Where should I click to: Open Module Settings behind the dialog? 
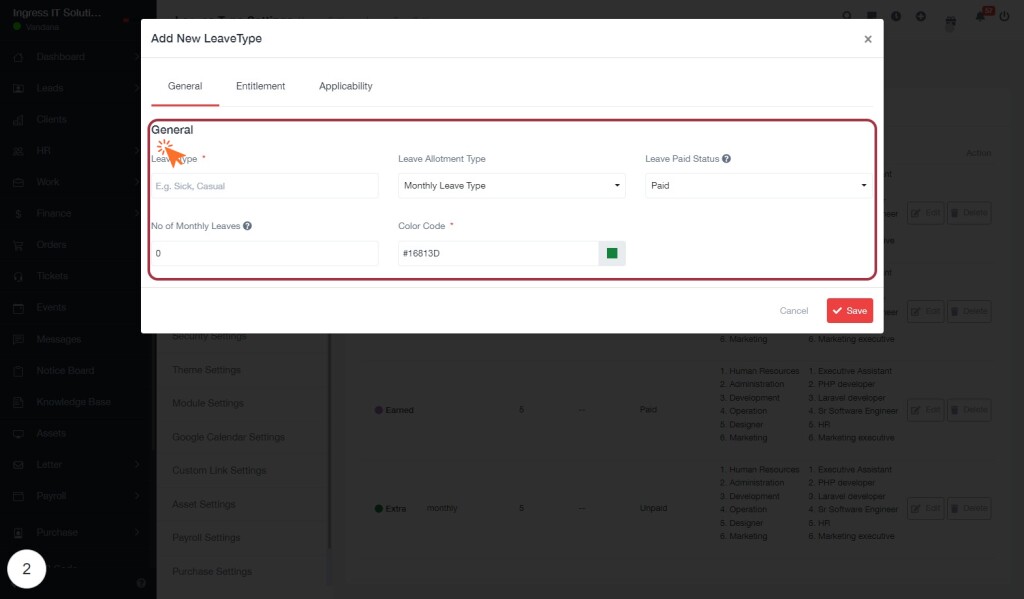pyautogui.click(x=208, y=403)
